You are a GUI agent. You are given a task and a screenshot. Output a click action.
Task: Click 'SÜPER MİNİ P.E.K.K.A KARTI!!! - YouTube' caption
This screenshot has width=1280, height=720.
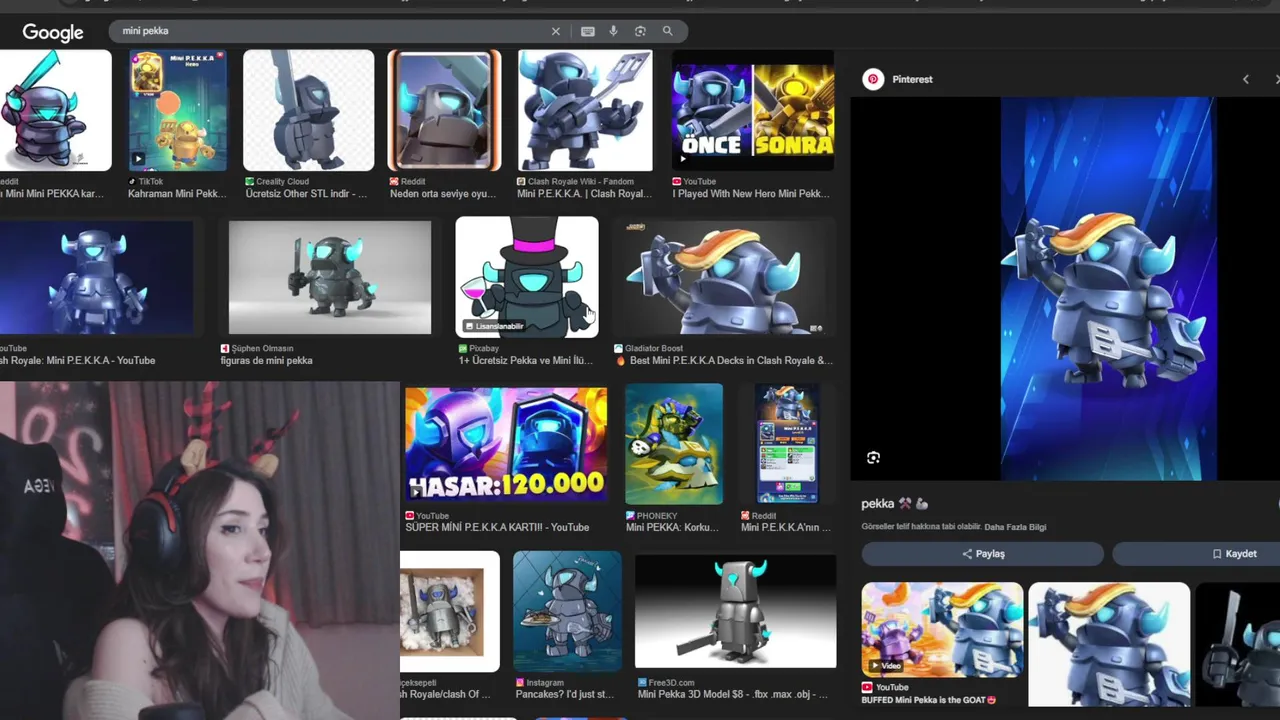point(497,528)
